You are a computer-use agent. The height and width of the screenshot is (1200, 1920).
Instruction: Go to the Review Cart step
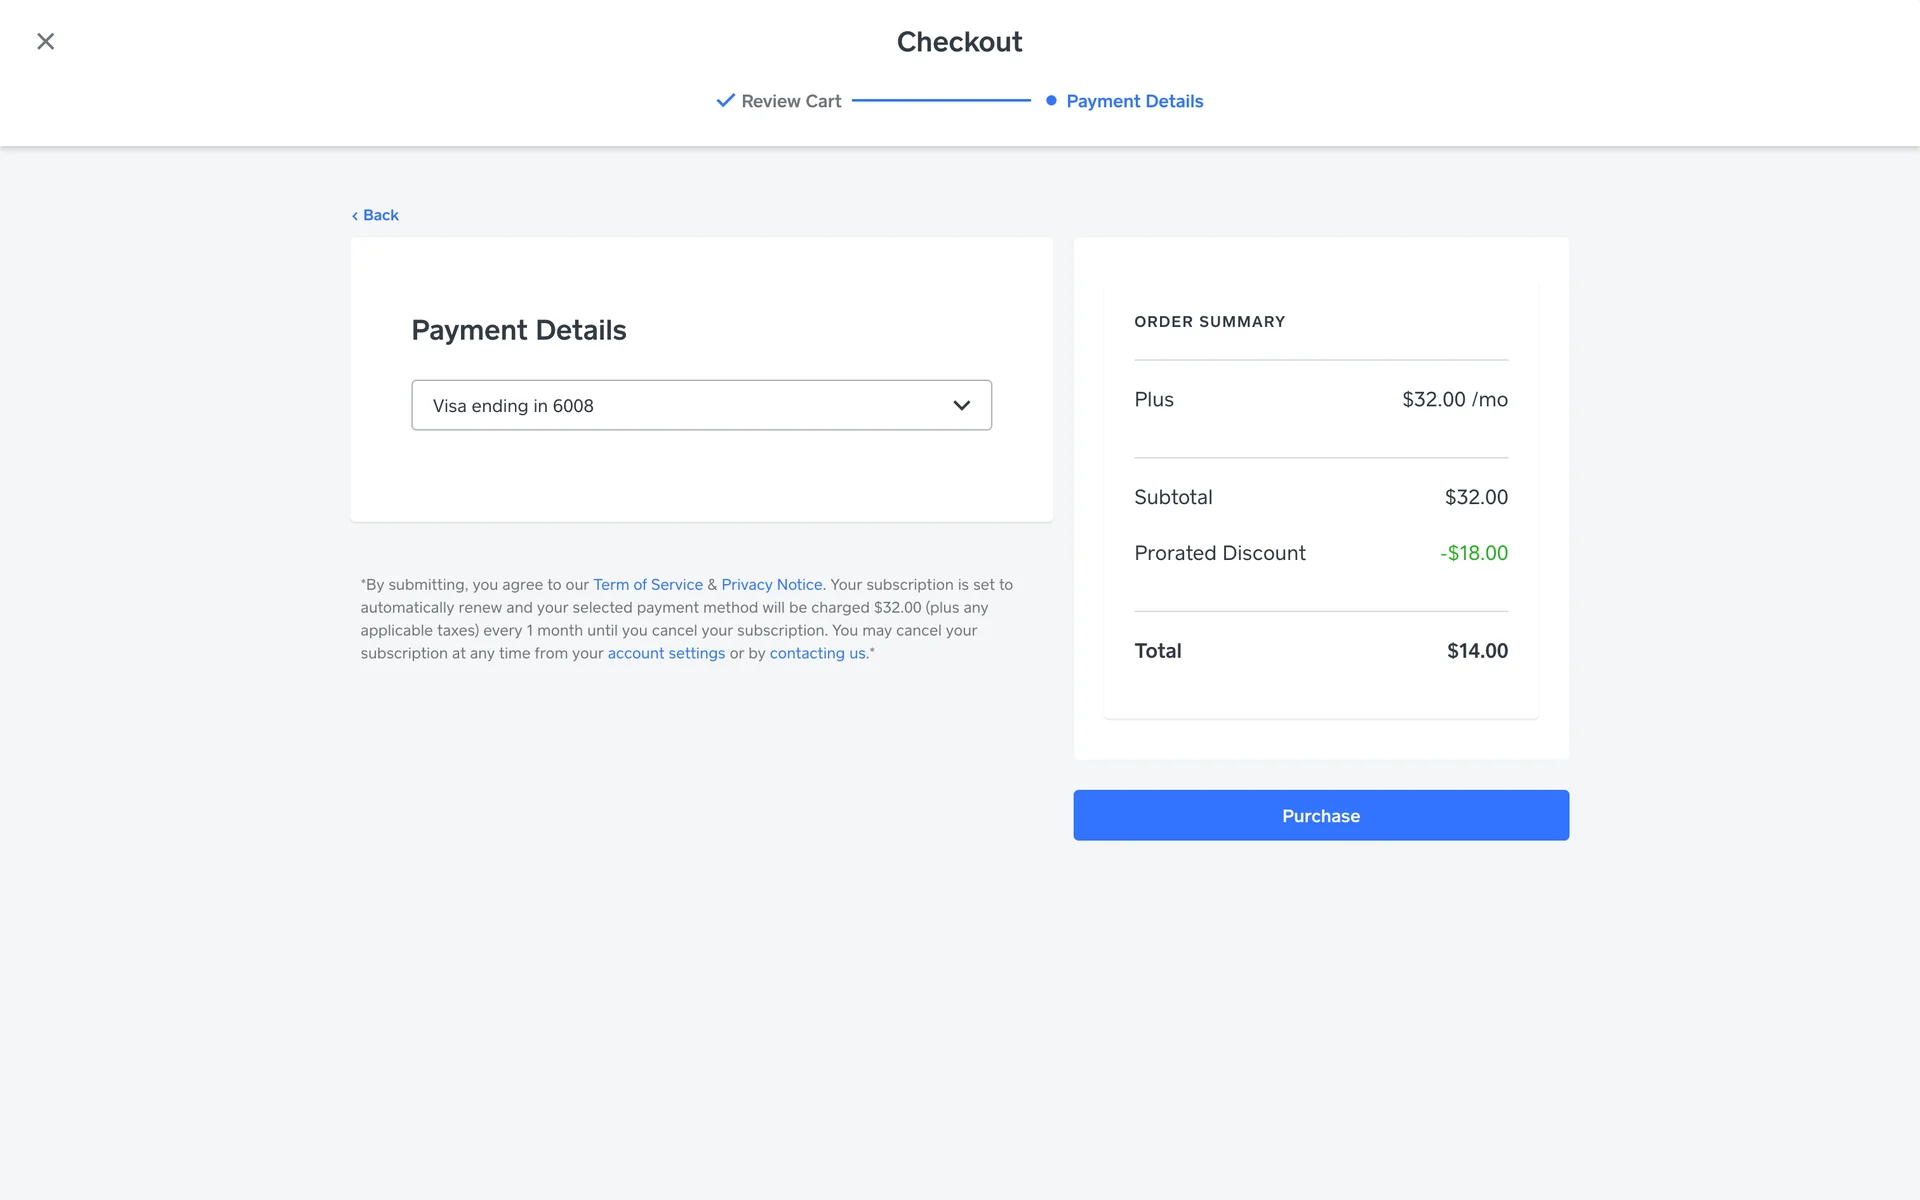pos(791,101)
